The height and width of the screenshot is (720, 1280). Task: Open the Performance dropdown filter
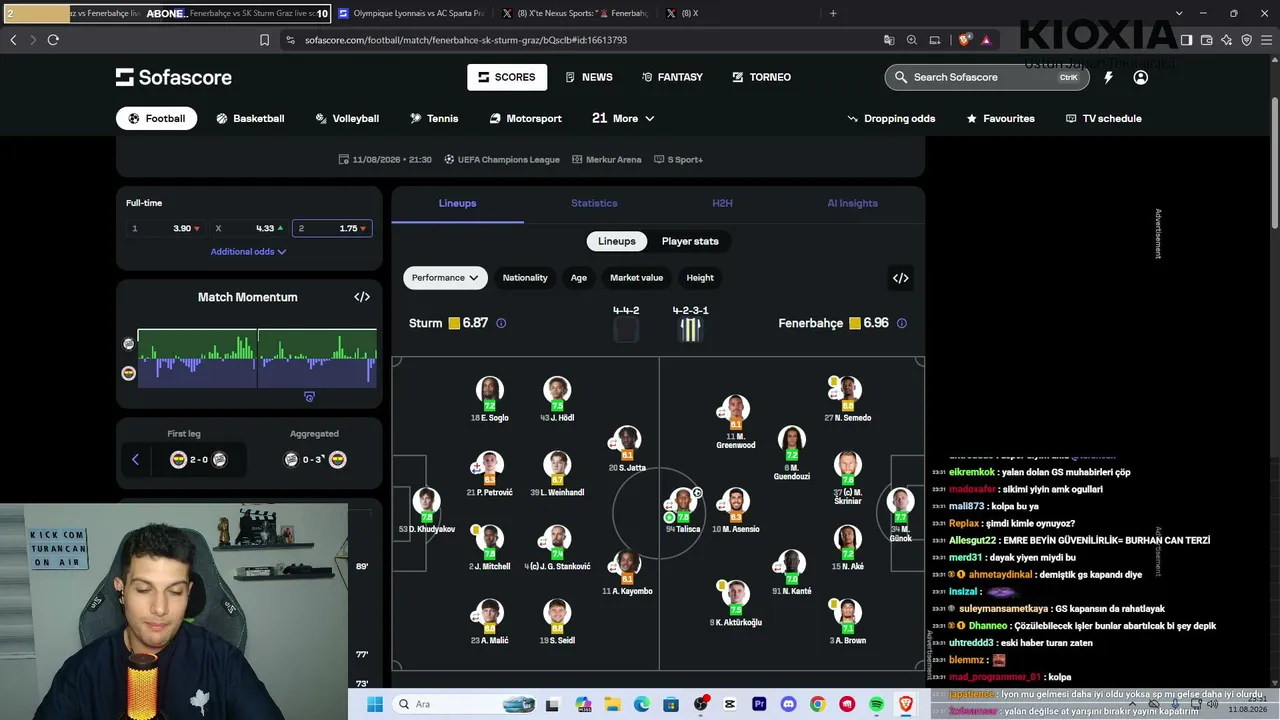445,278
